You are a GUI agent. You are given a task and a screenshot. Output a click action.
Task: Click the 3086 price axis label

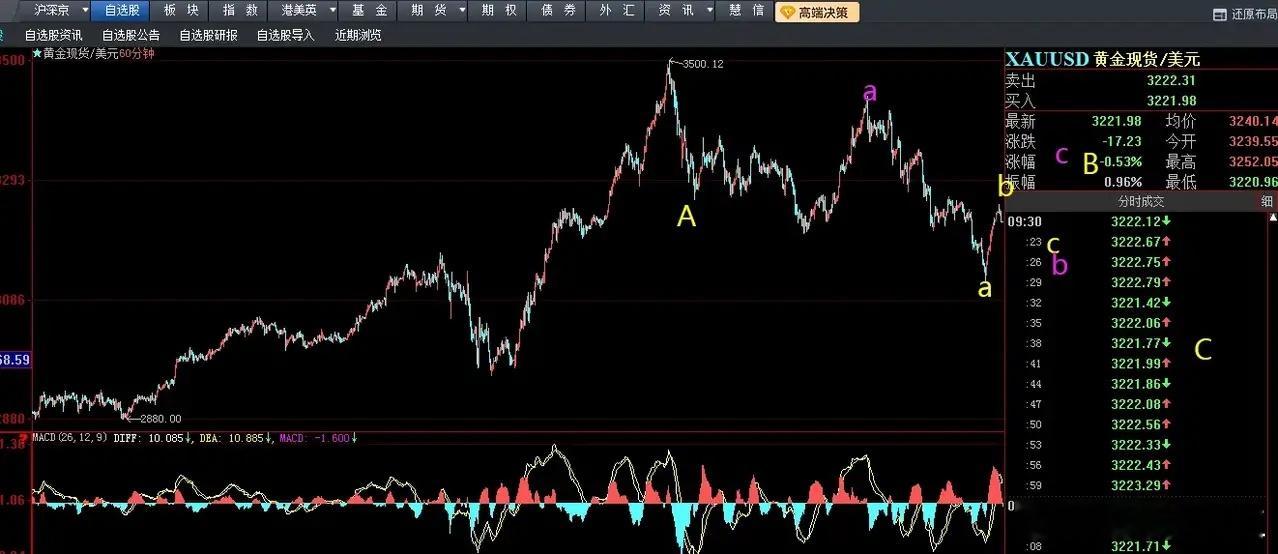(15, 300)
